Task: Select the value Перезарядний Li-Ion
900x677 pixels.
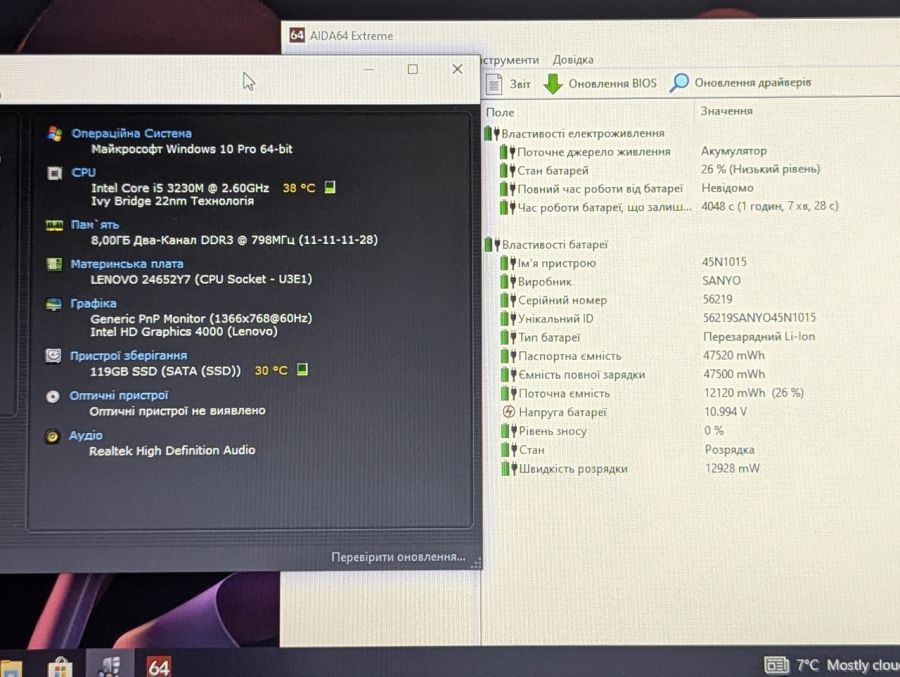Action: pyautogui.click(x=759, y=336)
